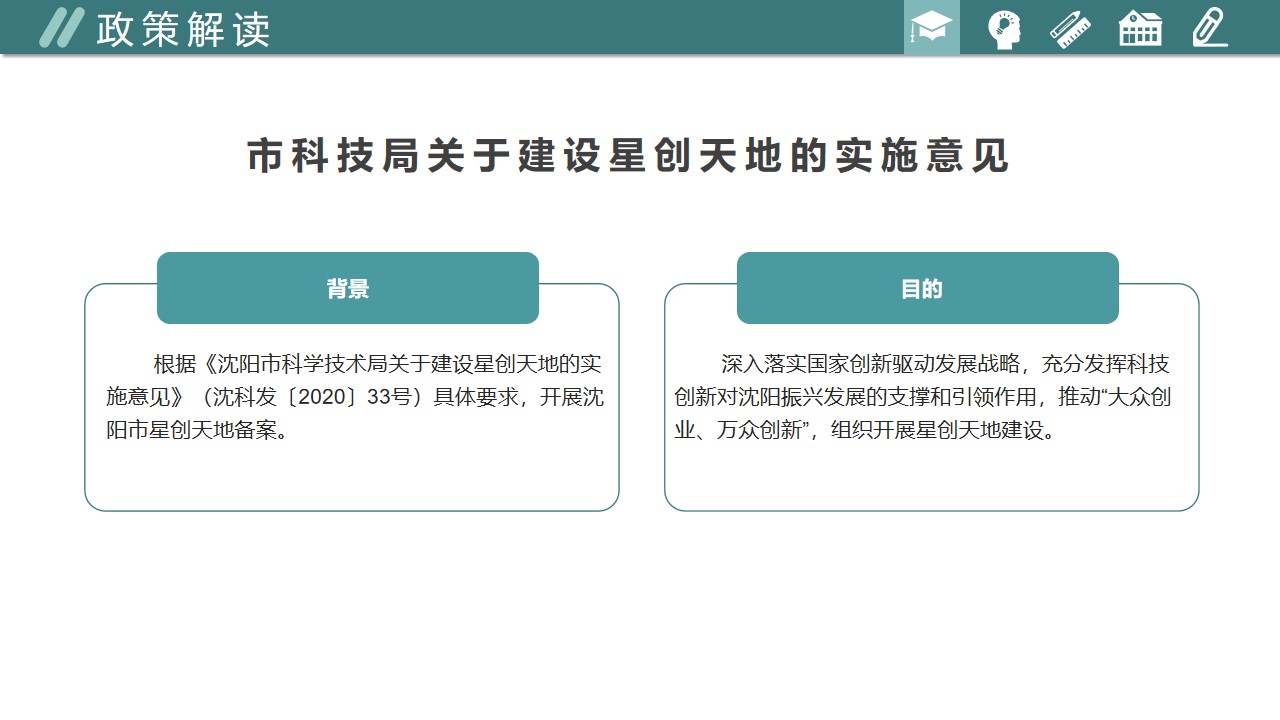The width and height of the screenshot is (1280, 720).
Task: Click the paragraph starting with 深入落实国家创新驱动
Action: click(922, 397)
